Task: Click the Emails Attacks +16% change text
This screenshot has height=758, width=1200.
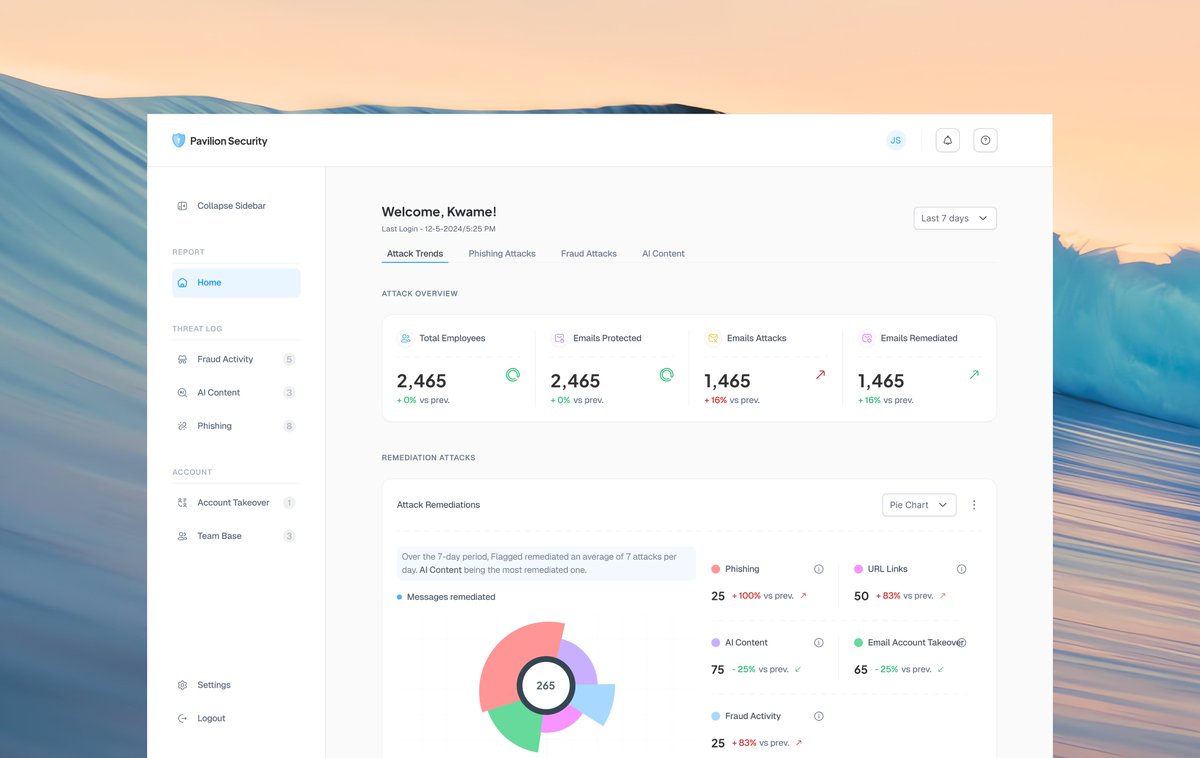Action: click(x=732, y=400)
